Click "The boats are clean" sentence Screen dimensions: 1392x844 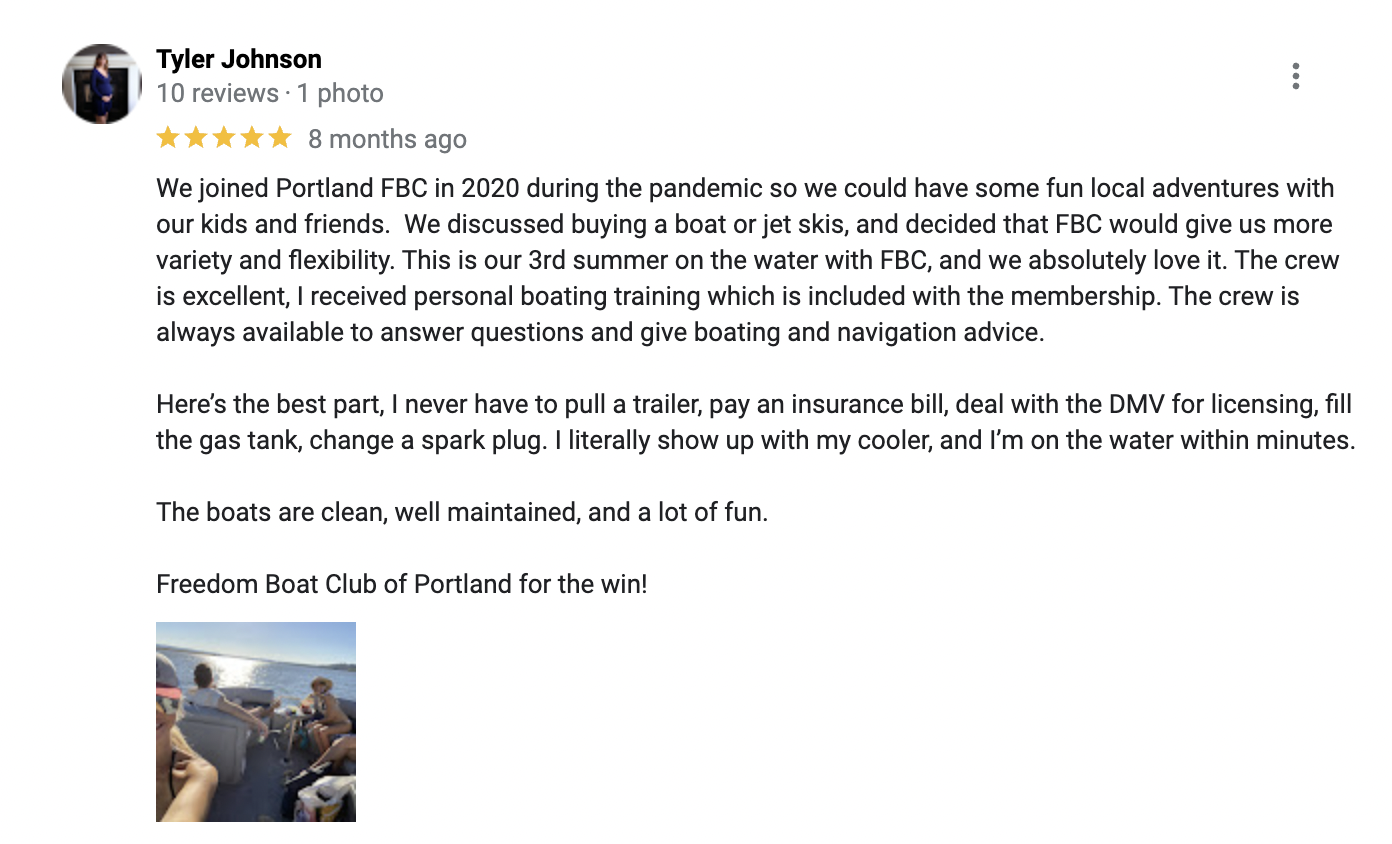pyautogui.click(x=462, y=513)
